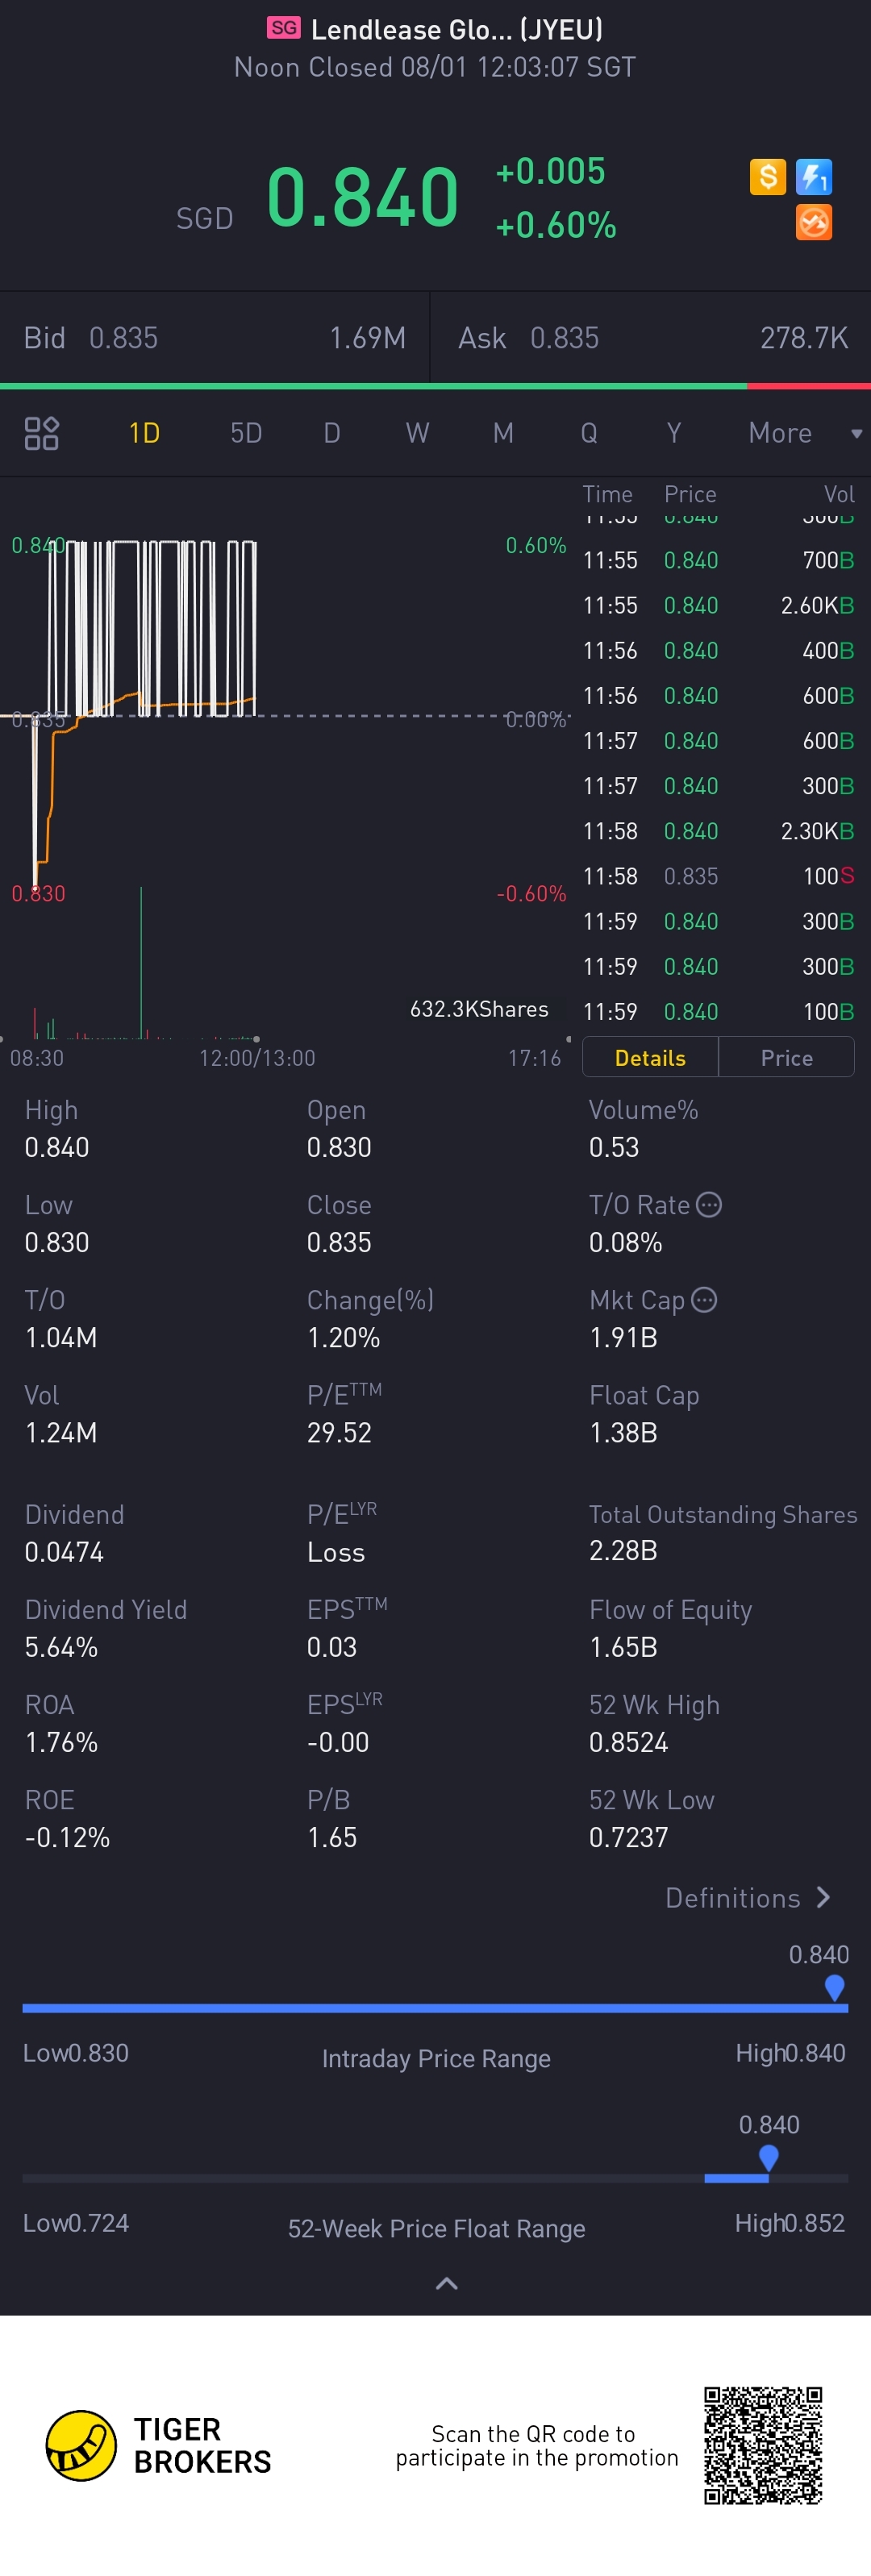Tap the orange crossed-out trend badge
Image resolution: width=871 pixels, height=2576 pixels.
pos(814,222)
